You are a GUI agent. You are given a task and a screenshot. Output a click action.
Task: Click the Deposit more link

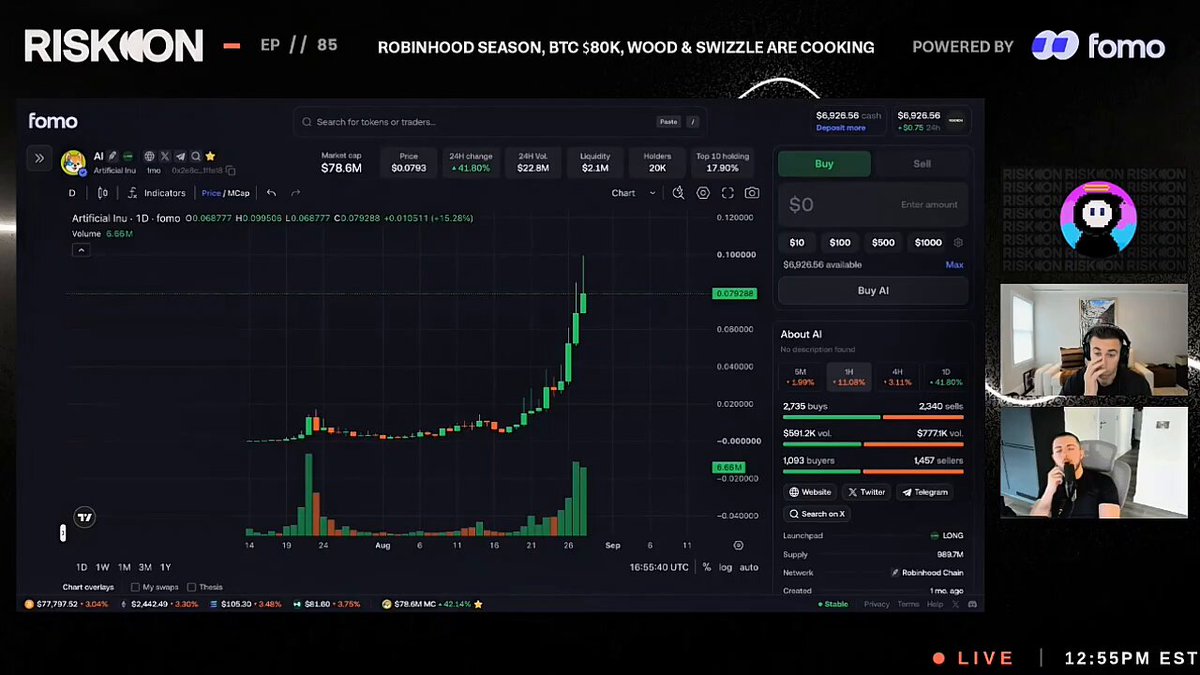[841, 128]
